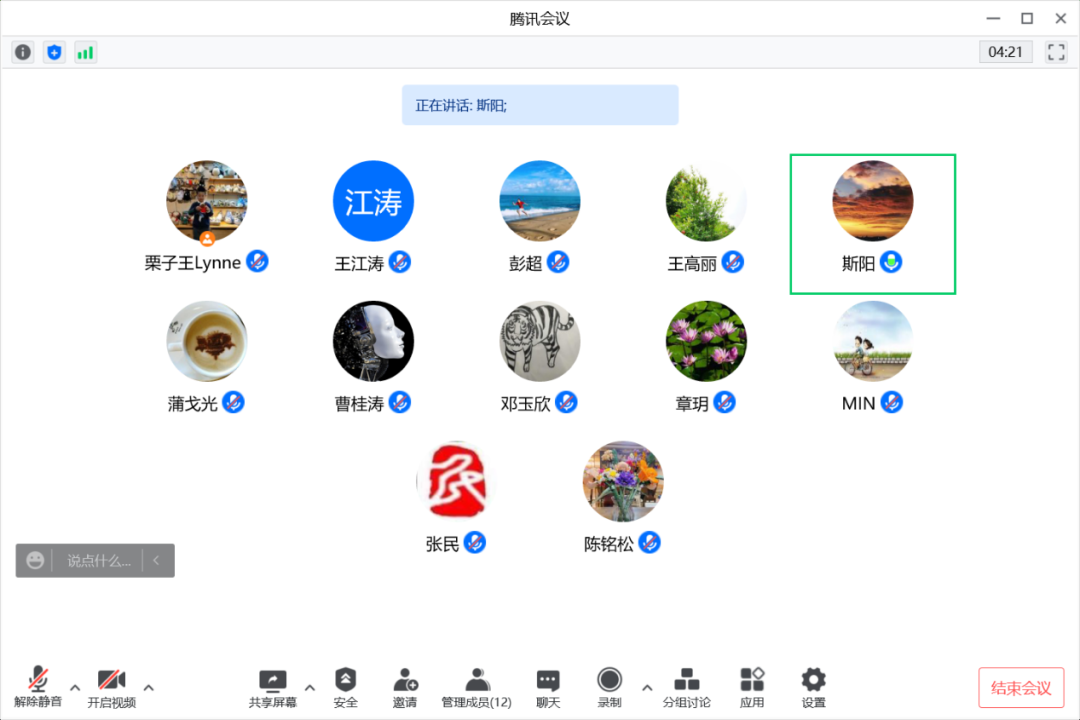Unmute microphone via 解除静音
Image resolution: width=1080 pixels, height=720 pixels.
pyautogui.click(x=38, y=687)
